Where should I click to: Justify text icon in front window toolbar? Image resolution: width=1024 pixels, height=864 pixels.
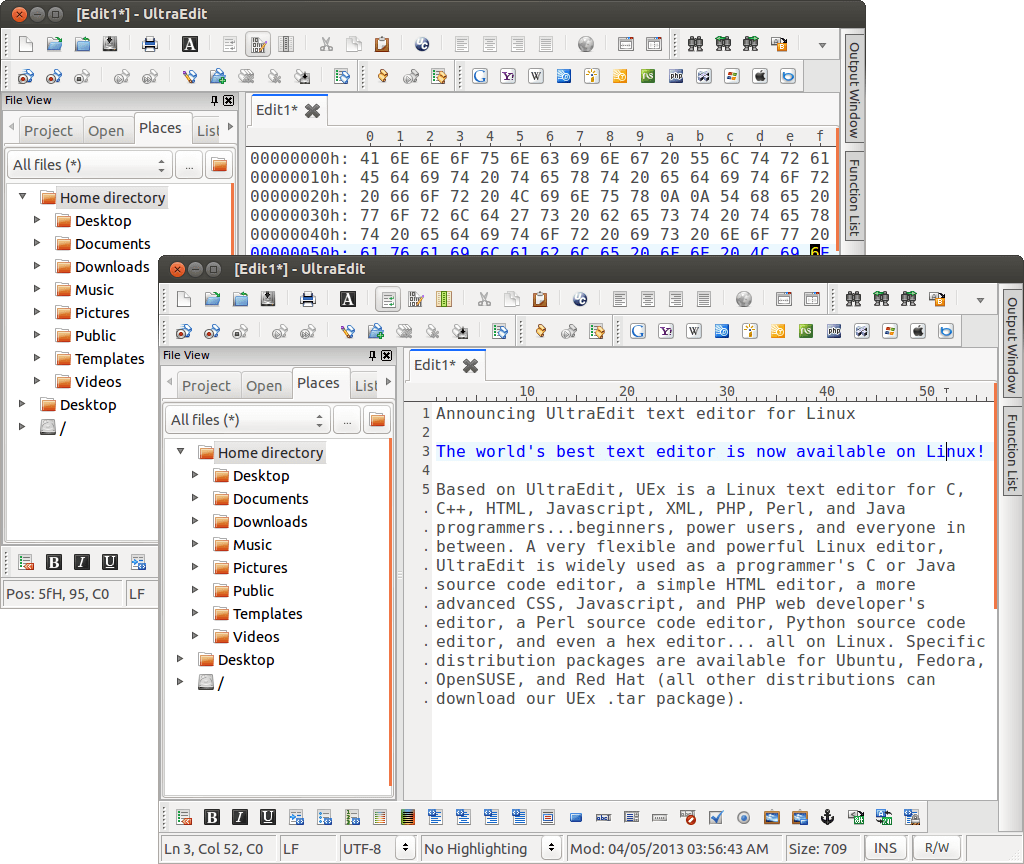pos(703,299)
